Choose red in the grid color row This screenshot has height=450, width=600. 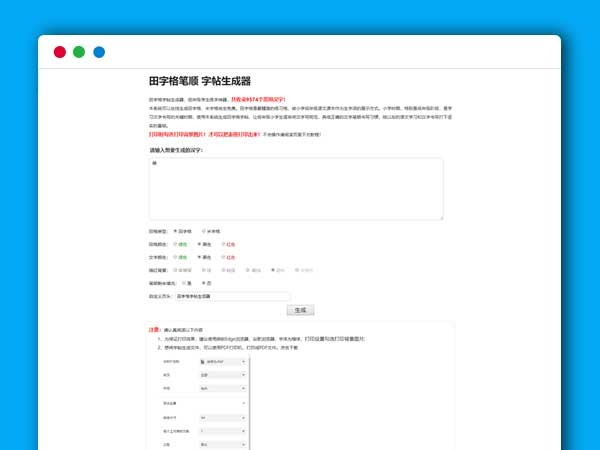tap(222, 243)
